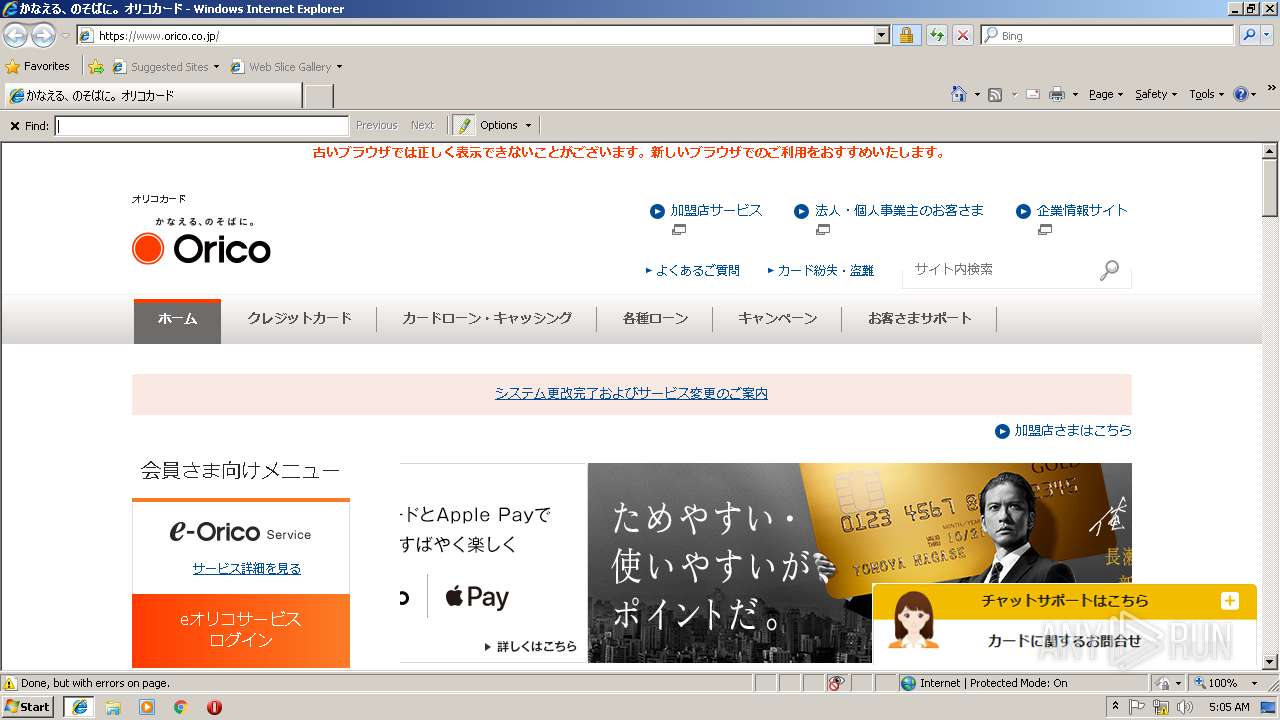This screenshot has width=1280, height=720.
Task: Click サービス詳細を見る link
Action: coord(246,569)
